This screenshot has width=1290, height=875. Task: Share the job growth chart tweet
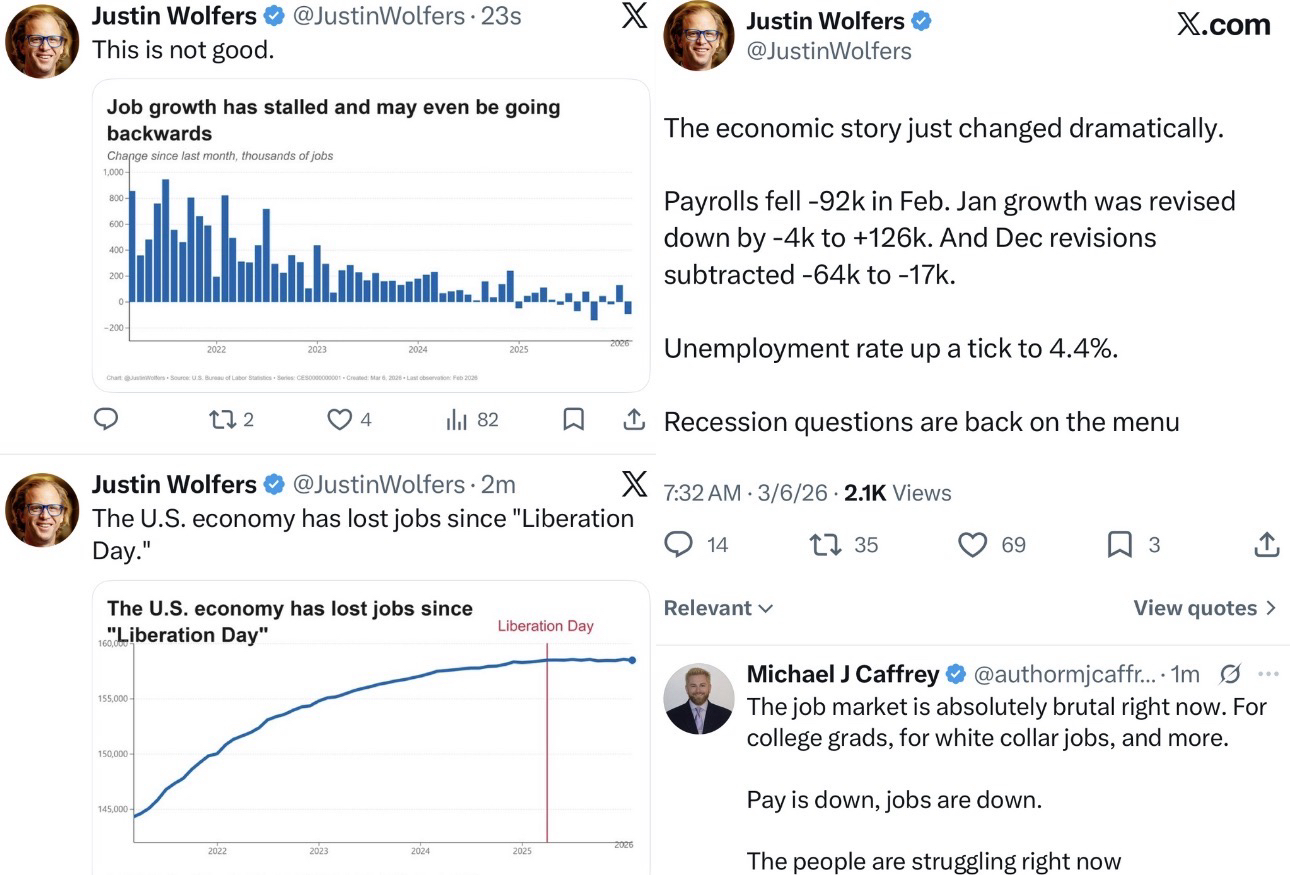tap(634, 420)
